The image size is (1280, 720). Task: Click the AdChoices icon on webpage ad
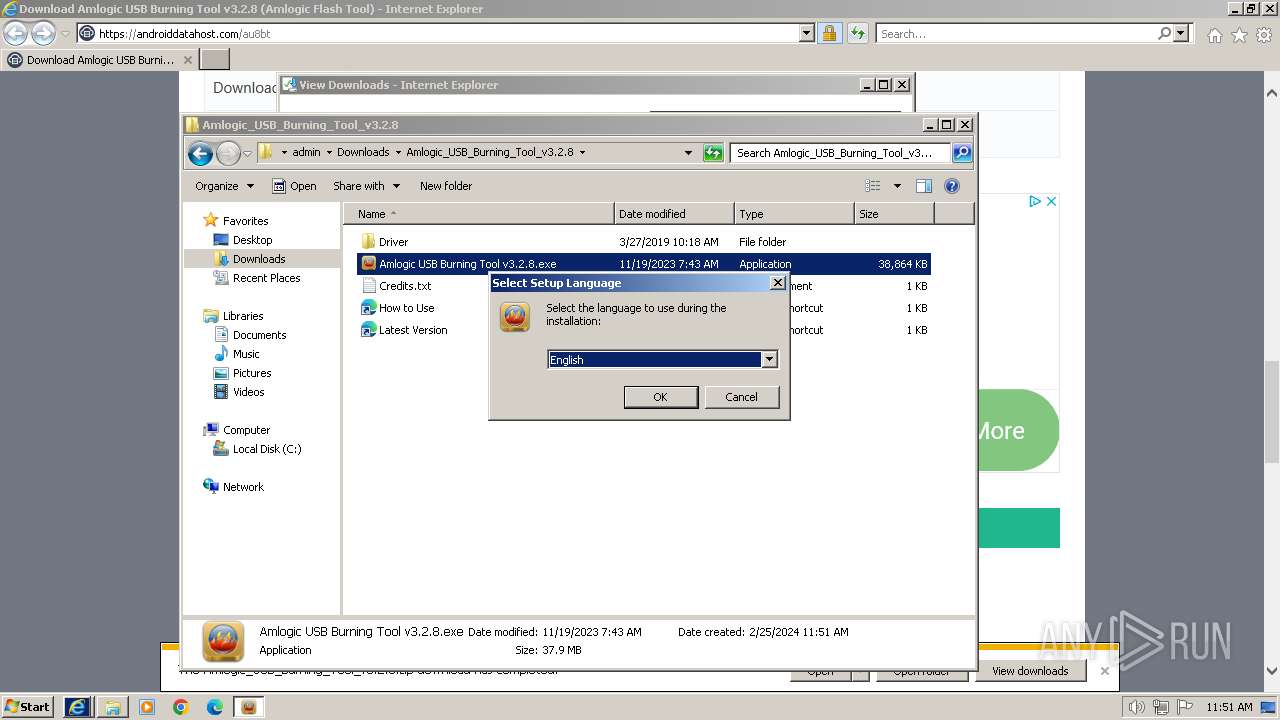tap(1036, 201)
